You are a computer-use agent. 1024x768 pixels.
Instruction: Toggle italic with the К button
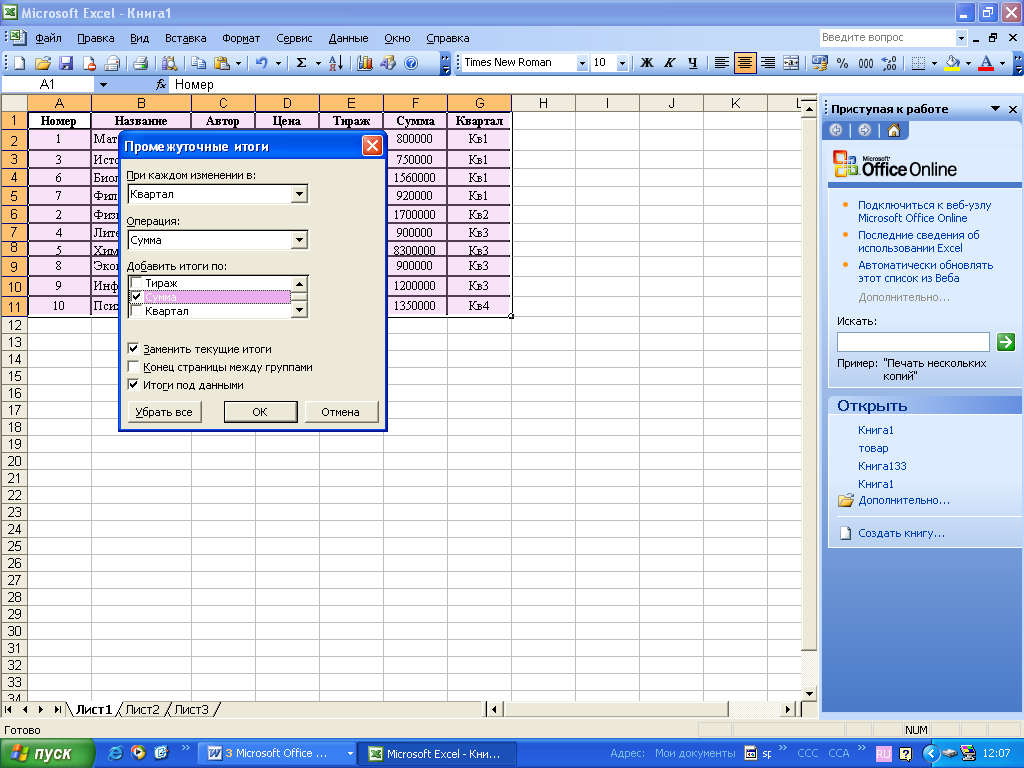tap(669, 63)
